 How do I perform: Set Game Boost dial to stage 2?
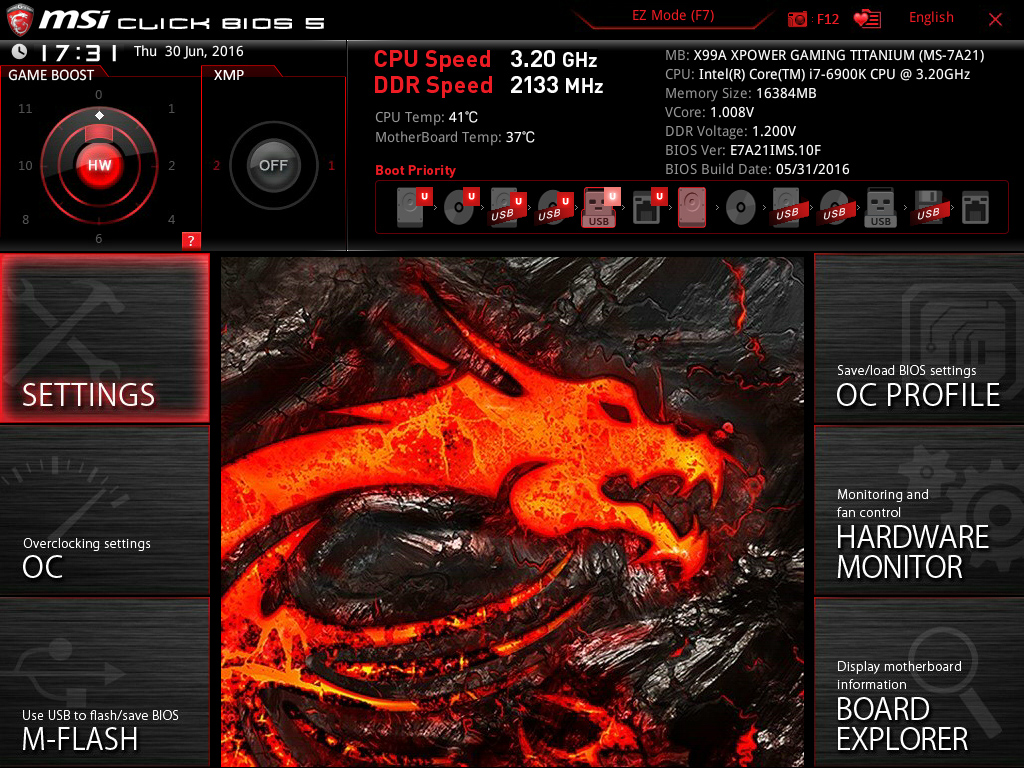171,166
